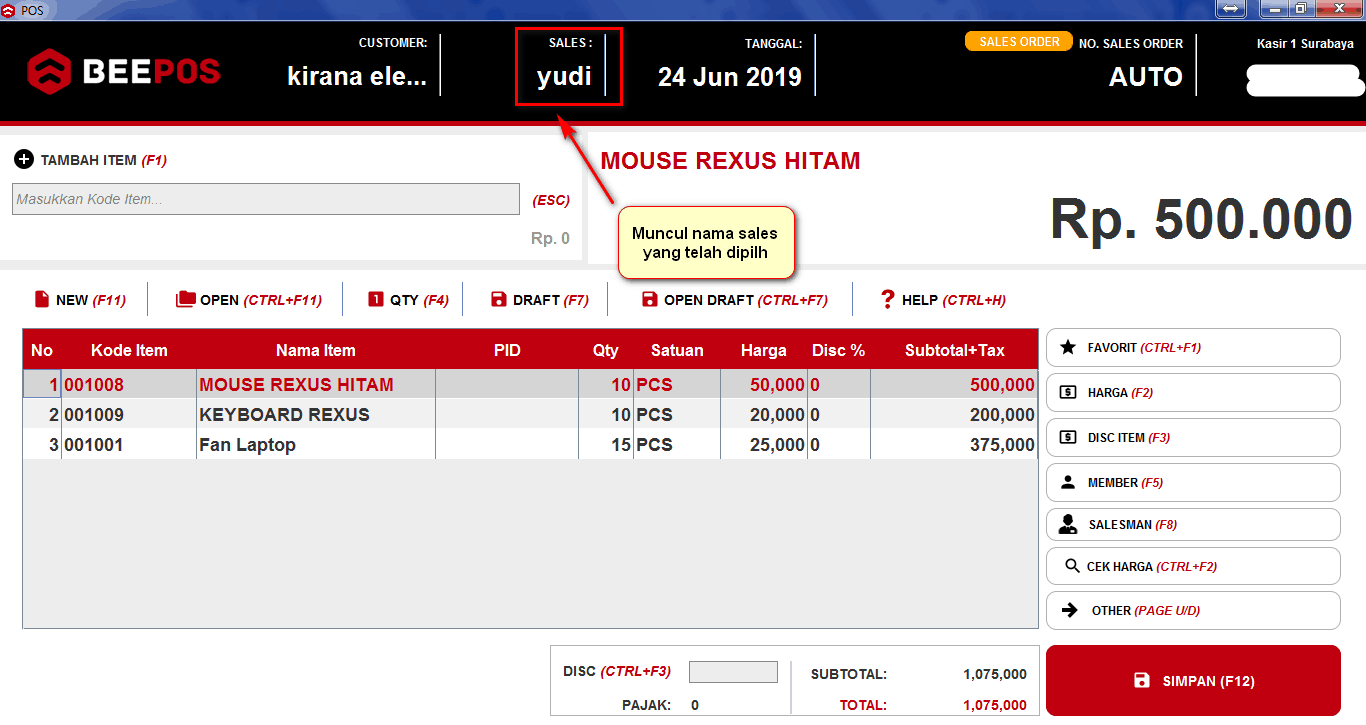Click the PID column header
The image size is (1366, 725).
[x=507, y=350]
